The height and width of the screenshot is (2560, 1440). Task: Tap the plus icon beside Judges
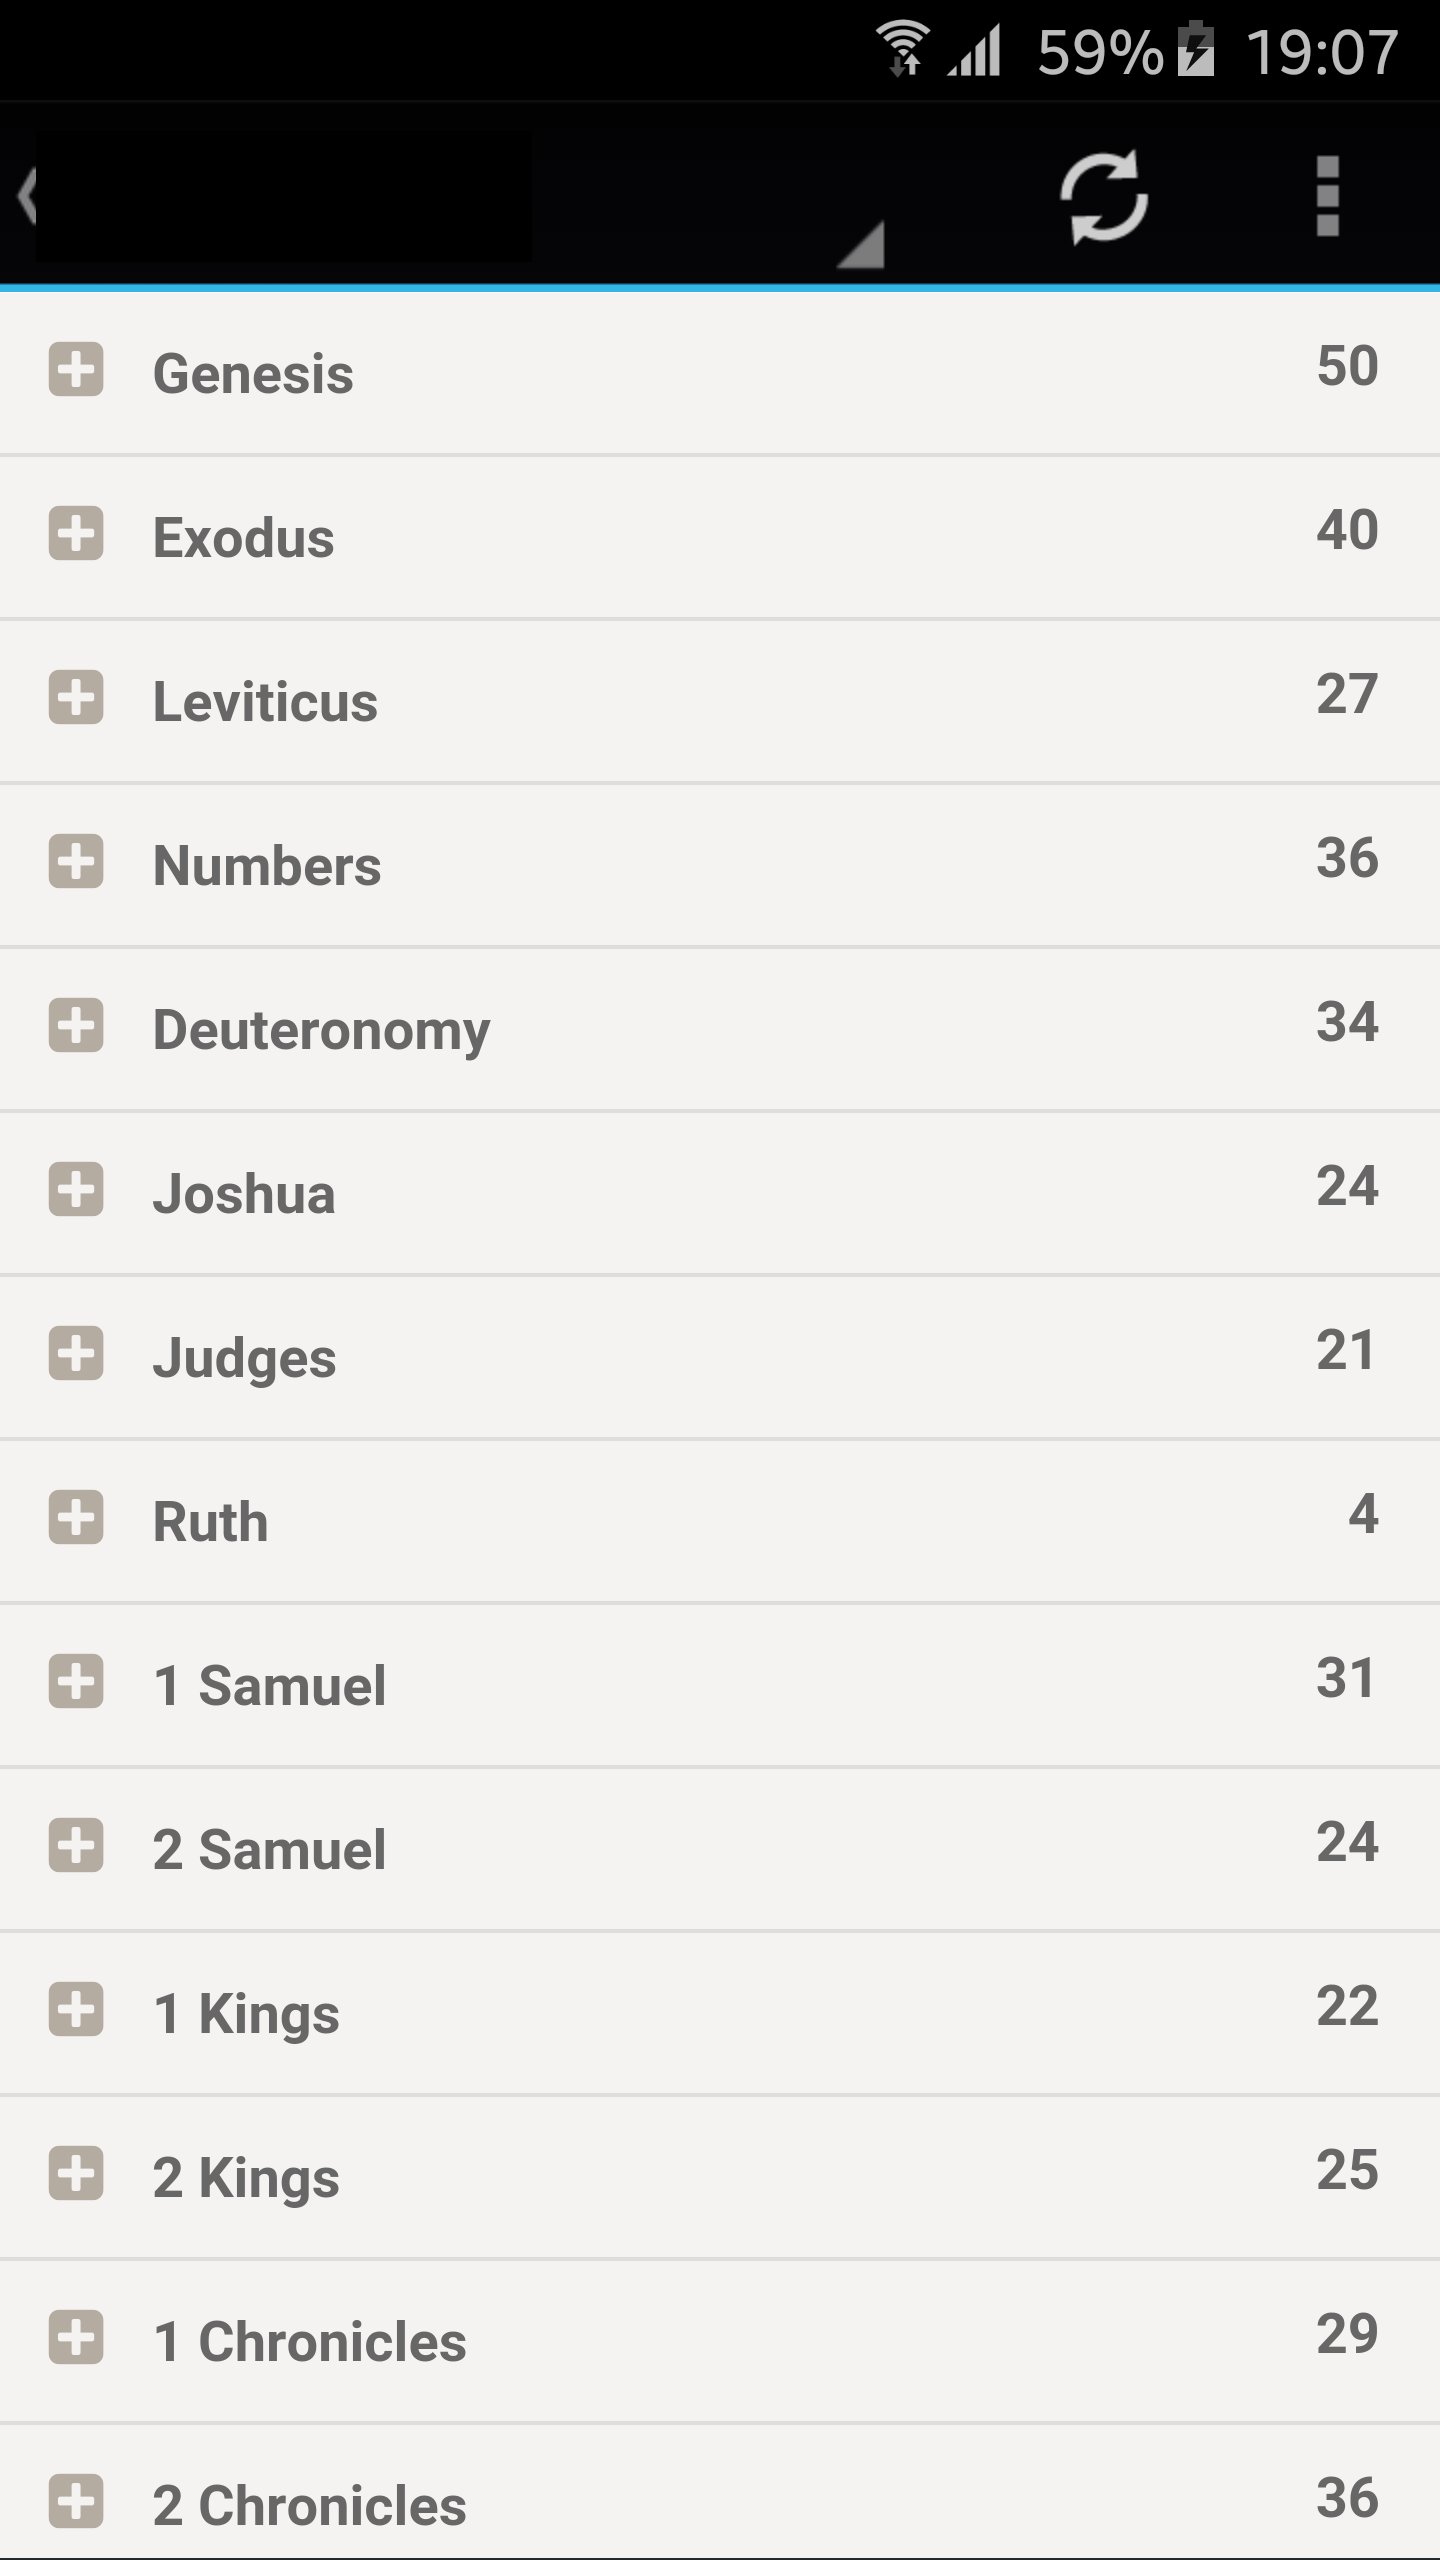pyautogui.click(x=76, y=1354)
